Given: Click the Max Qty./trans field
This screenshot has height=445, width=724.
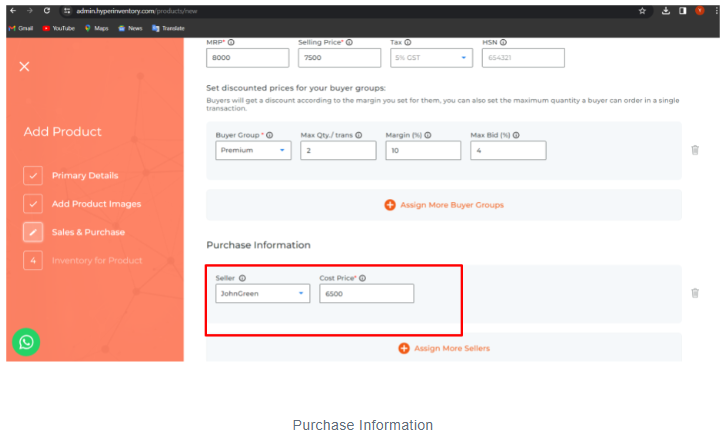Looking at the screenshot, I should click(338, 150).
